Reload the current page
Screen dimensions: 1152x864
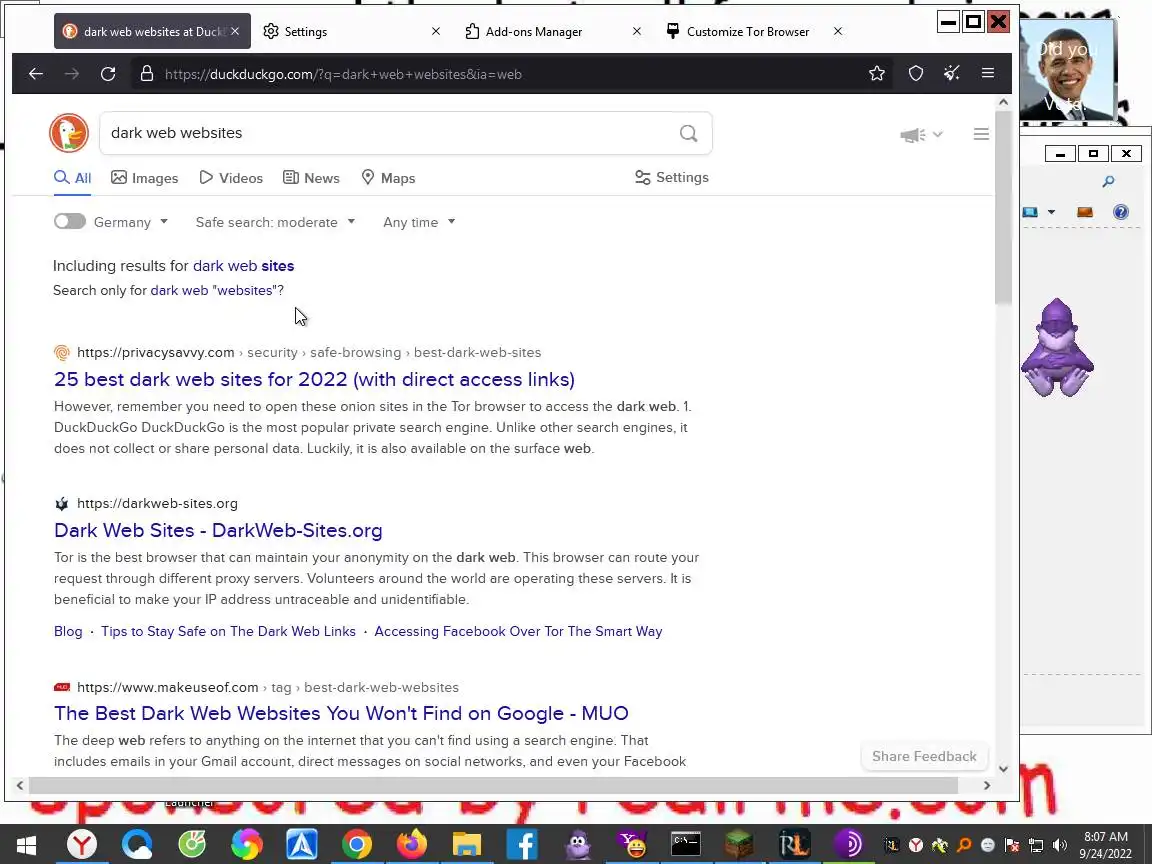108,73
